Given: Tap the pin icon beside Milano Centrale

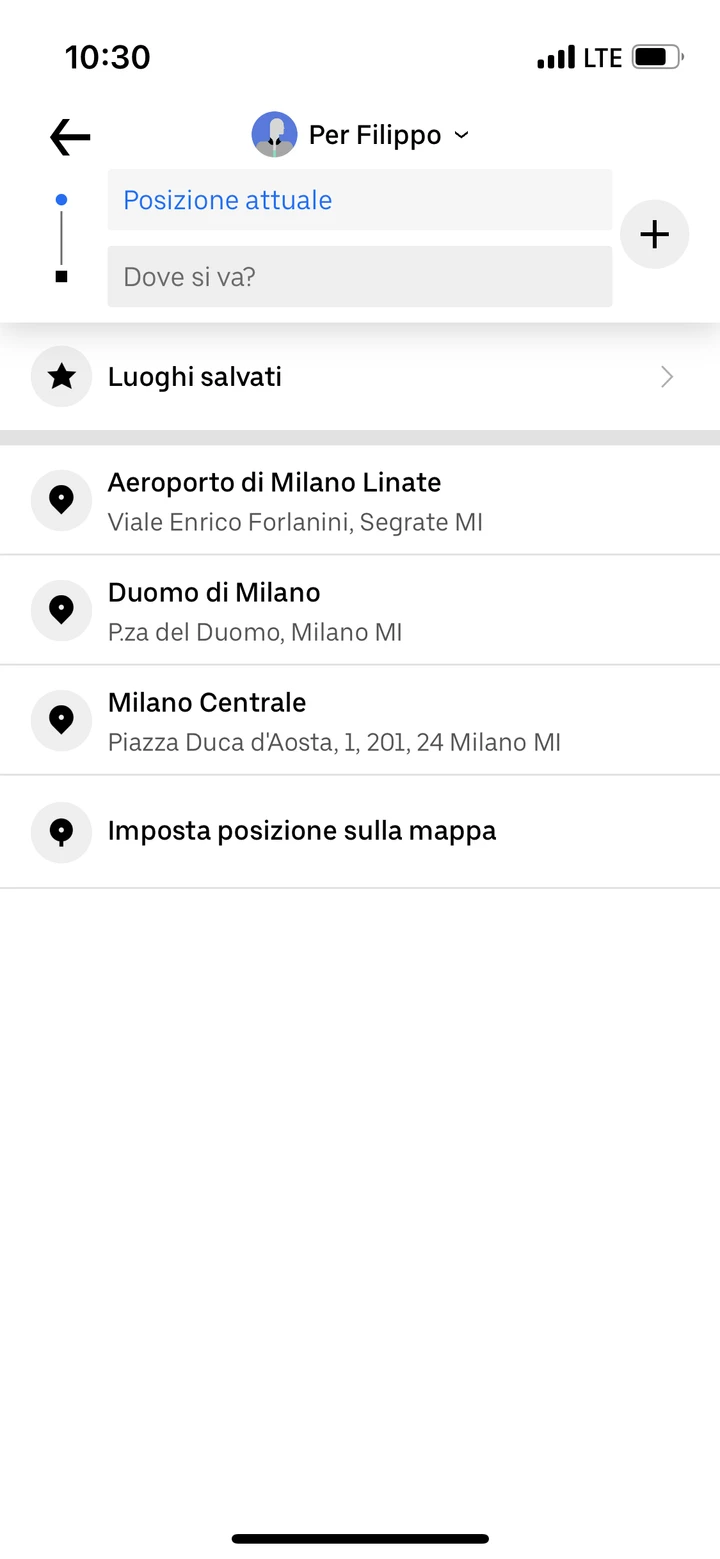Looking at the screenshot, I should (62, 719).
